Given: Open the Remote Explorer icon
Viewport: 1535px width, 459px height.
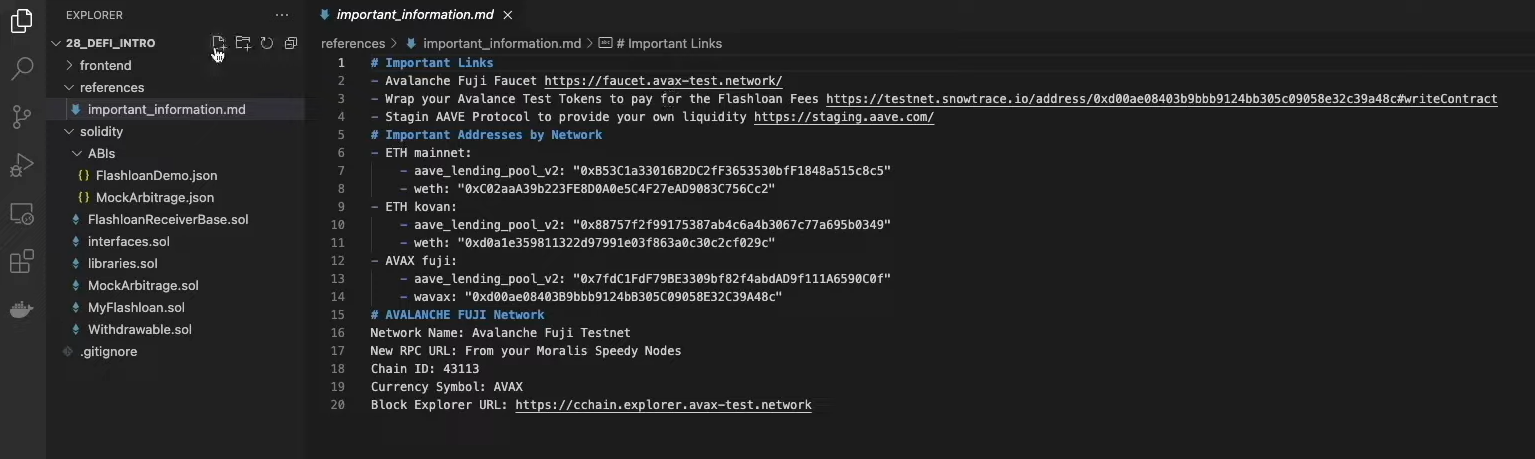Looking at the screenshot, I should pyautogui.click(x=21, y=214).
